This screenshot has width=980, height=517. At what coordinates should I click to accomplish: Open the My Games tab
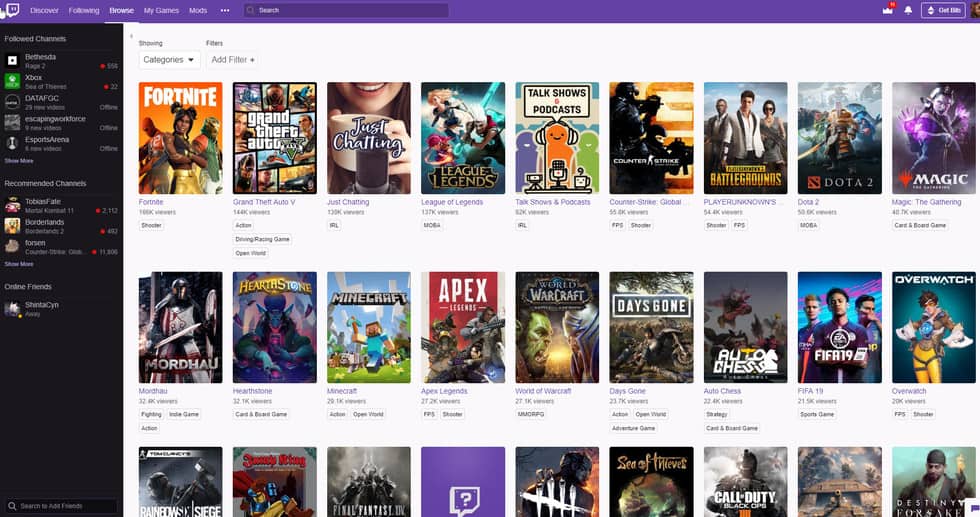tap(161, 10)
